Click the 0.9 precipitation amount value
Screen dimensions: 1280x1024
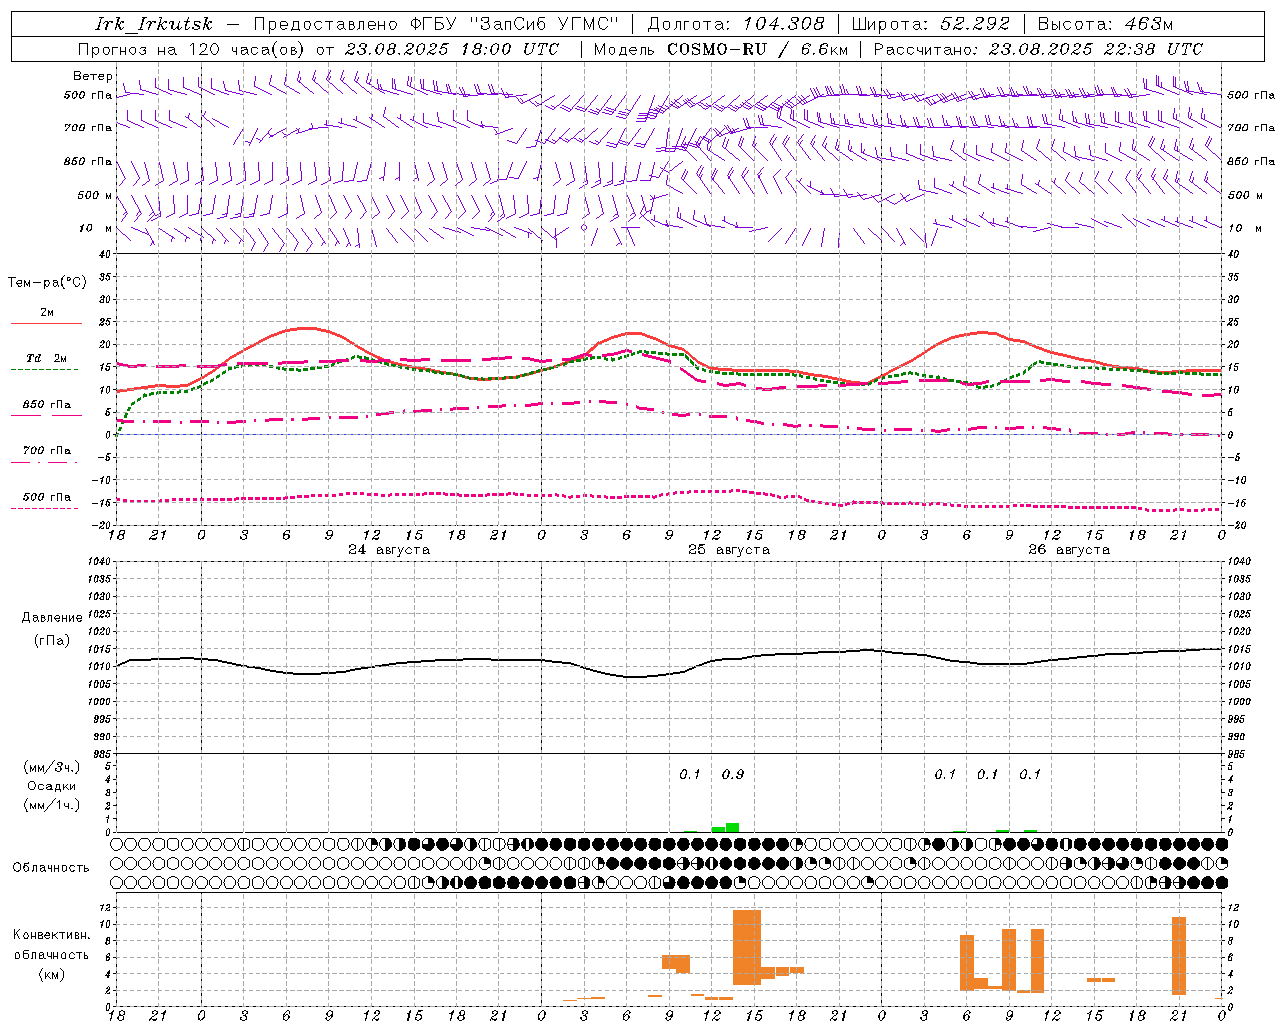[732, 774]
